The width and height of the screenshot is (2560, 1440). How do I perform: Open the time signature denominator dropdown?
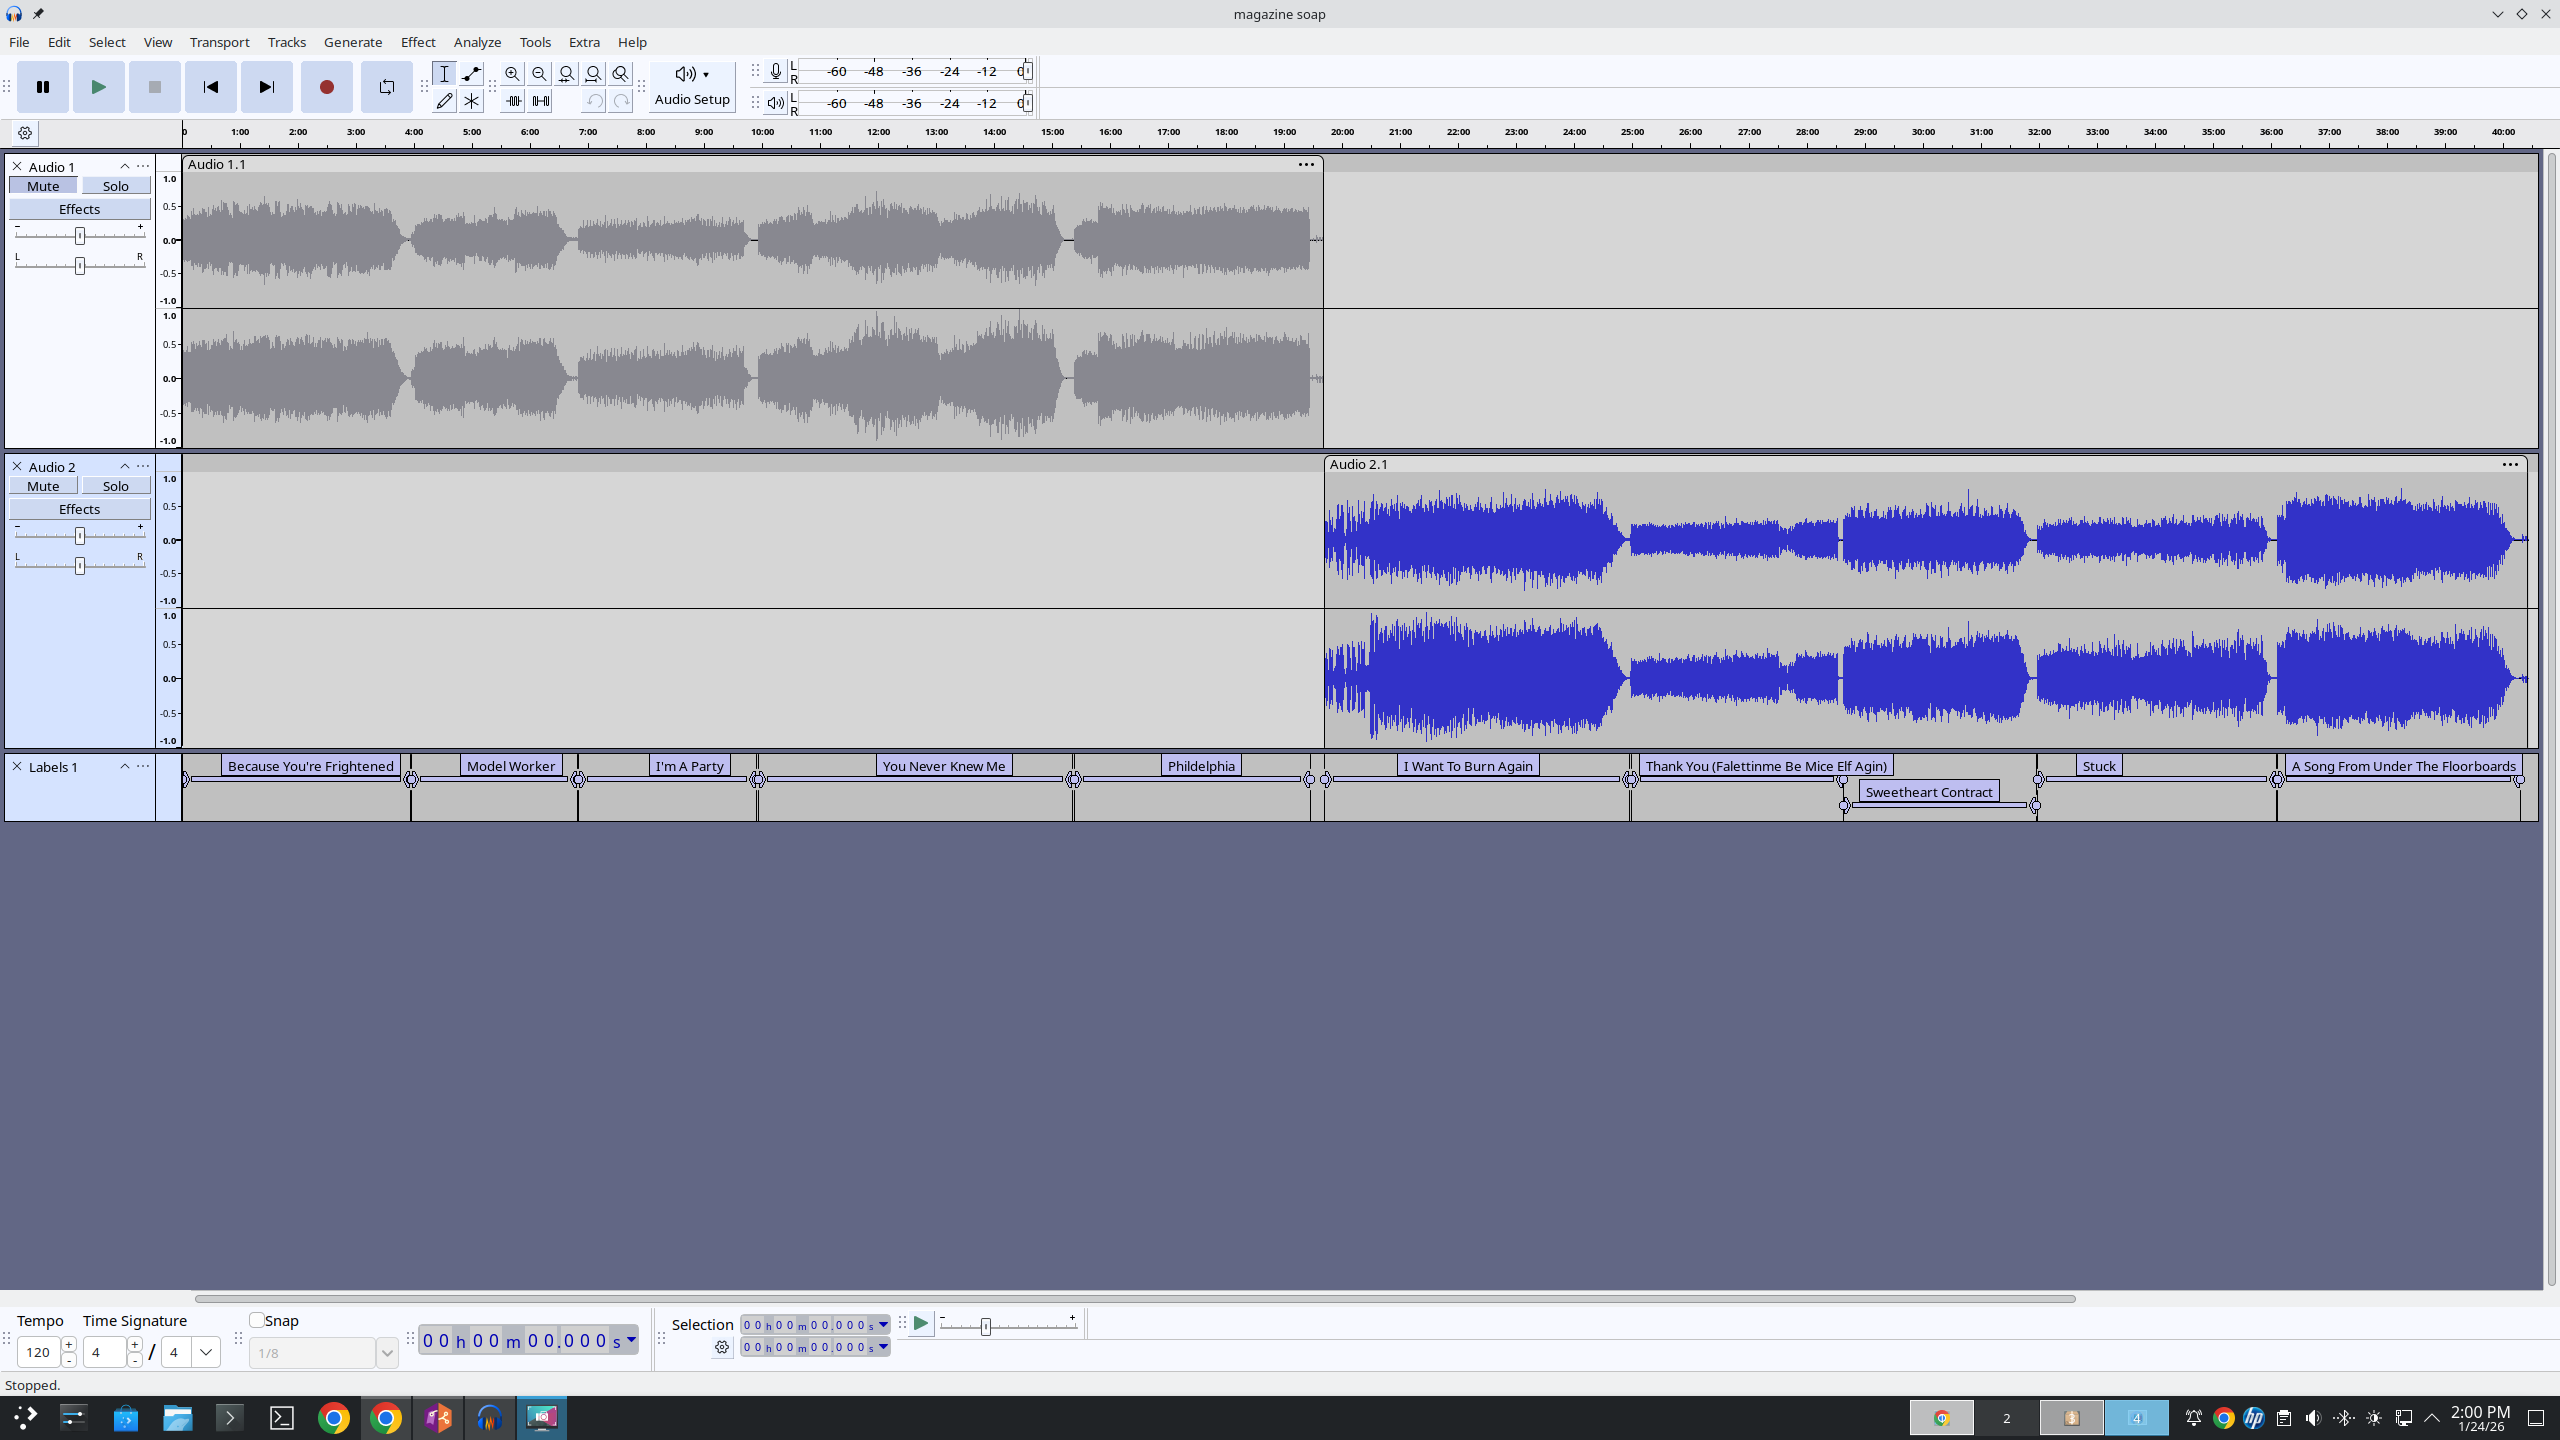[206, 1352]
